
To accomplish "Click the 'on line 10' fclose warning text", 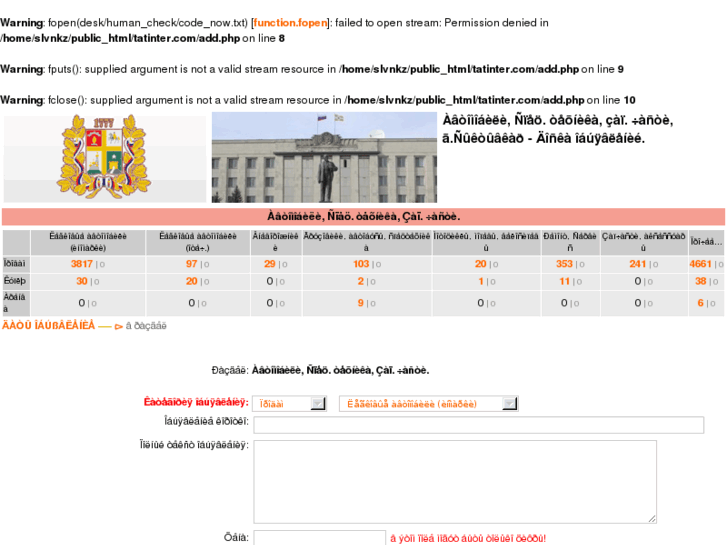I will (x=611, y=100).
